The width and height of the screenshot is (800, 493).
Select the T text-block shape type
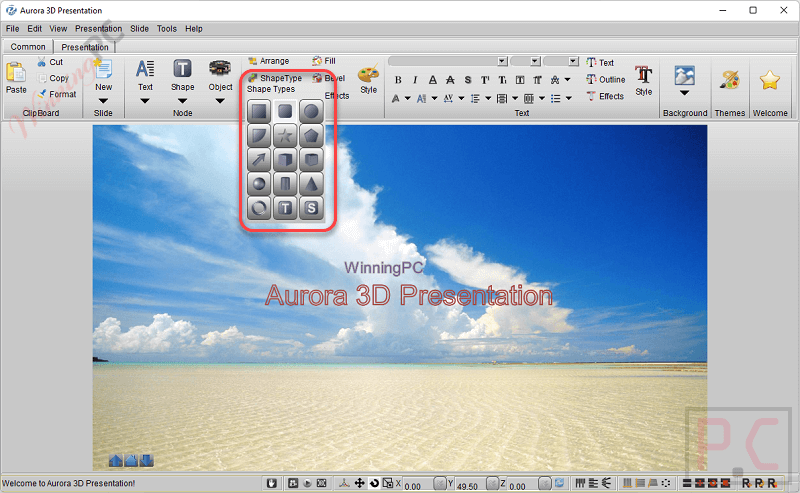(285, 208)
